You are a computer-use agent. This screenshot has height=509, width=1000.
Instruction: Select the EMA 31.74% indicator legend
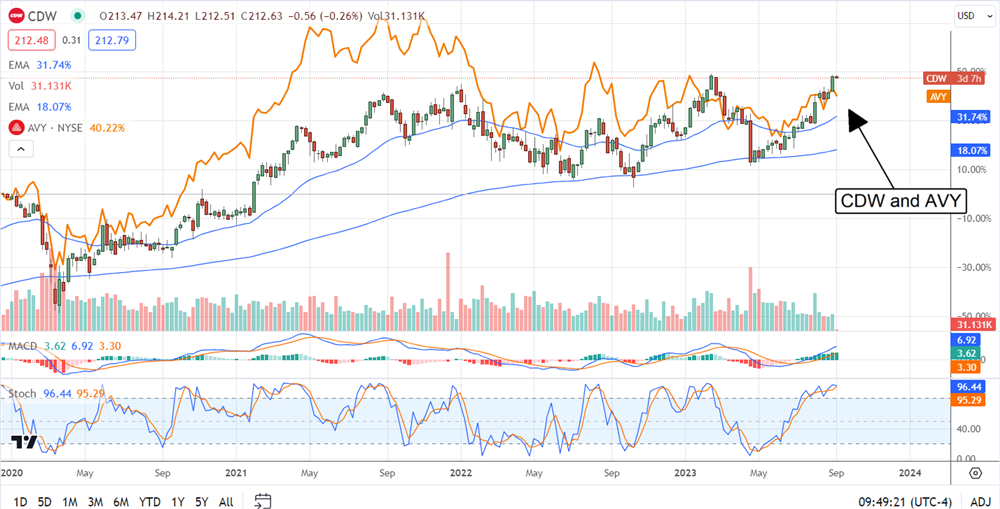click(40, 65)
